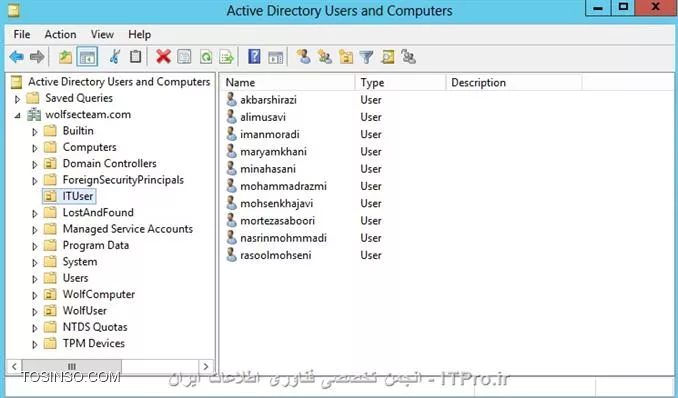Click the app icon in title bar
678x398 pixels.
point(13,10)
